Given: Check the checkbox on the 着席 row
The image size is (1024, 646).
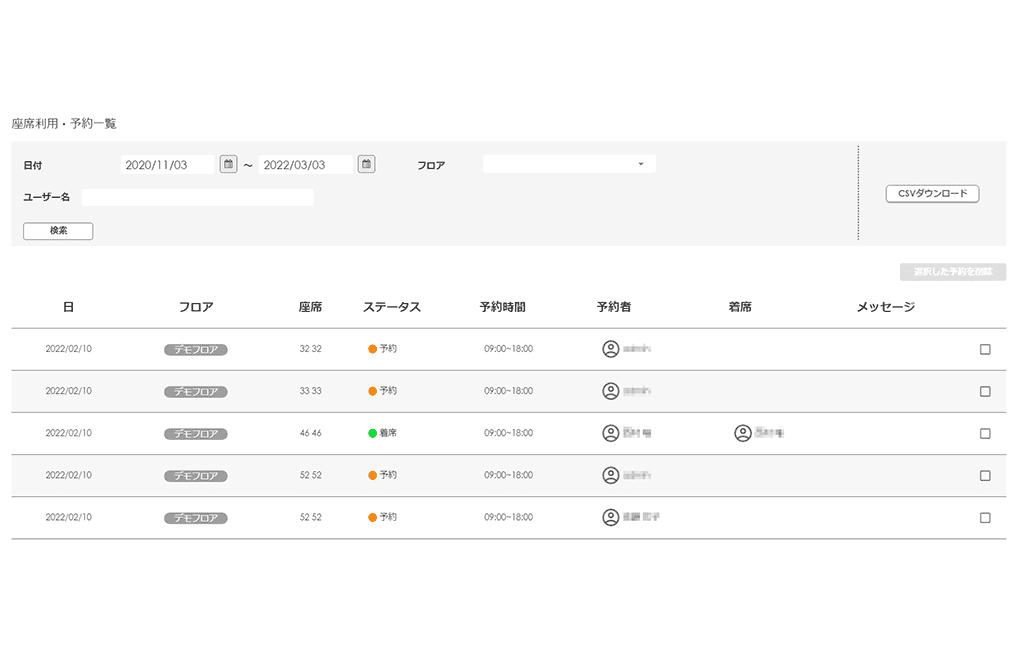Looking at the screenshot, I should pos(984,433).
